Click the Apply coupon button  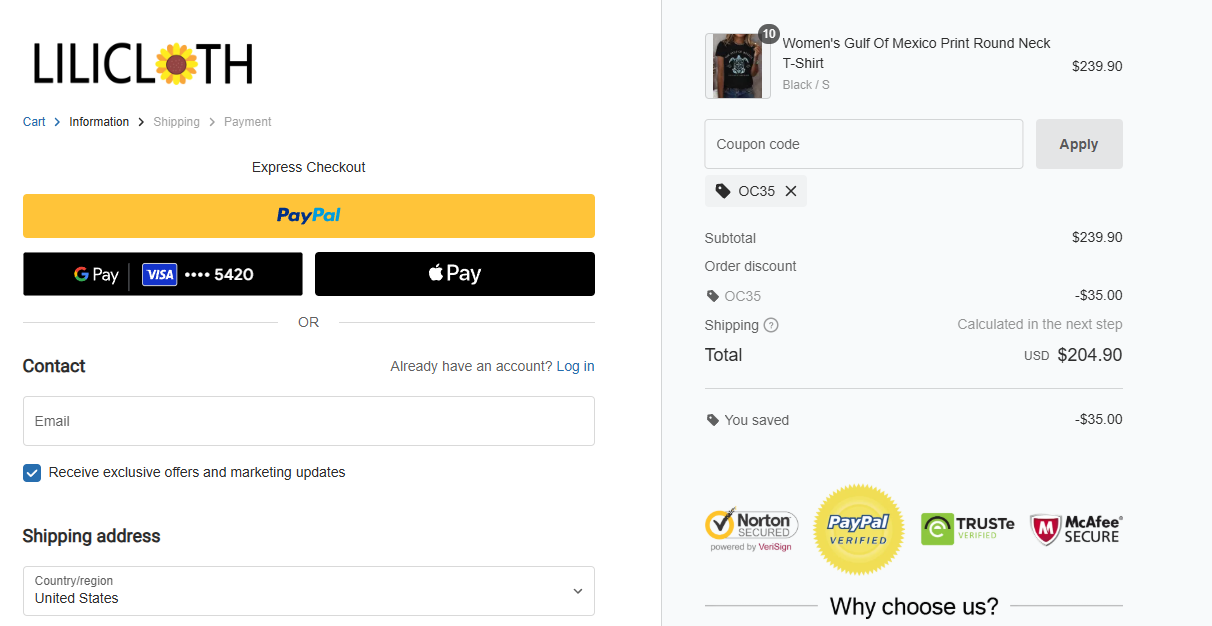pos(1079,144)
